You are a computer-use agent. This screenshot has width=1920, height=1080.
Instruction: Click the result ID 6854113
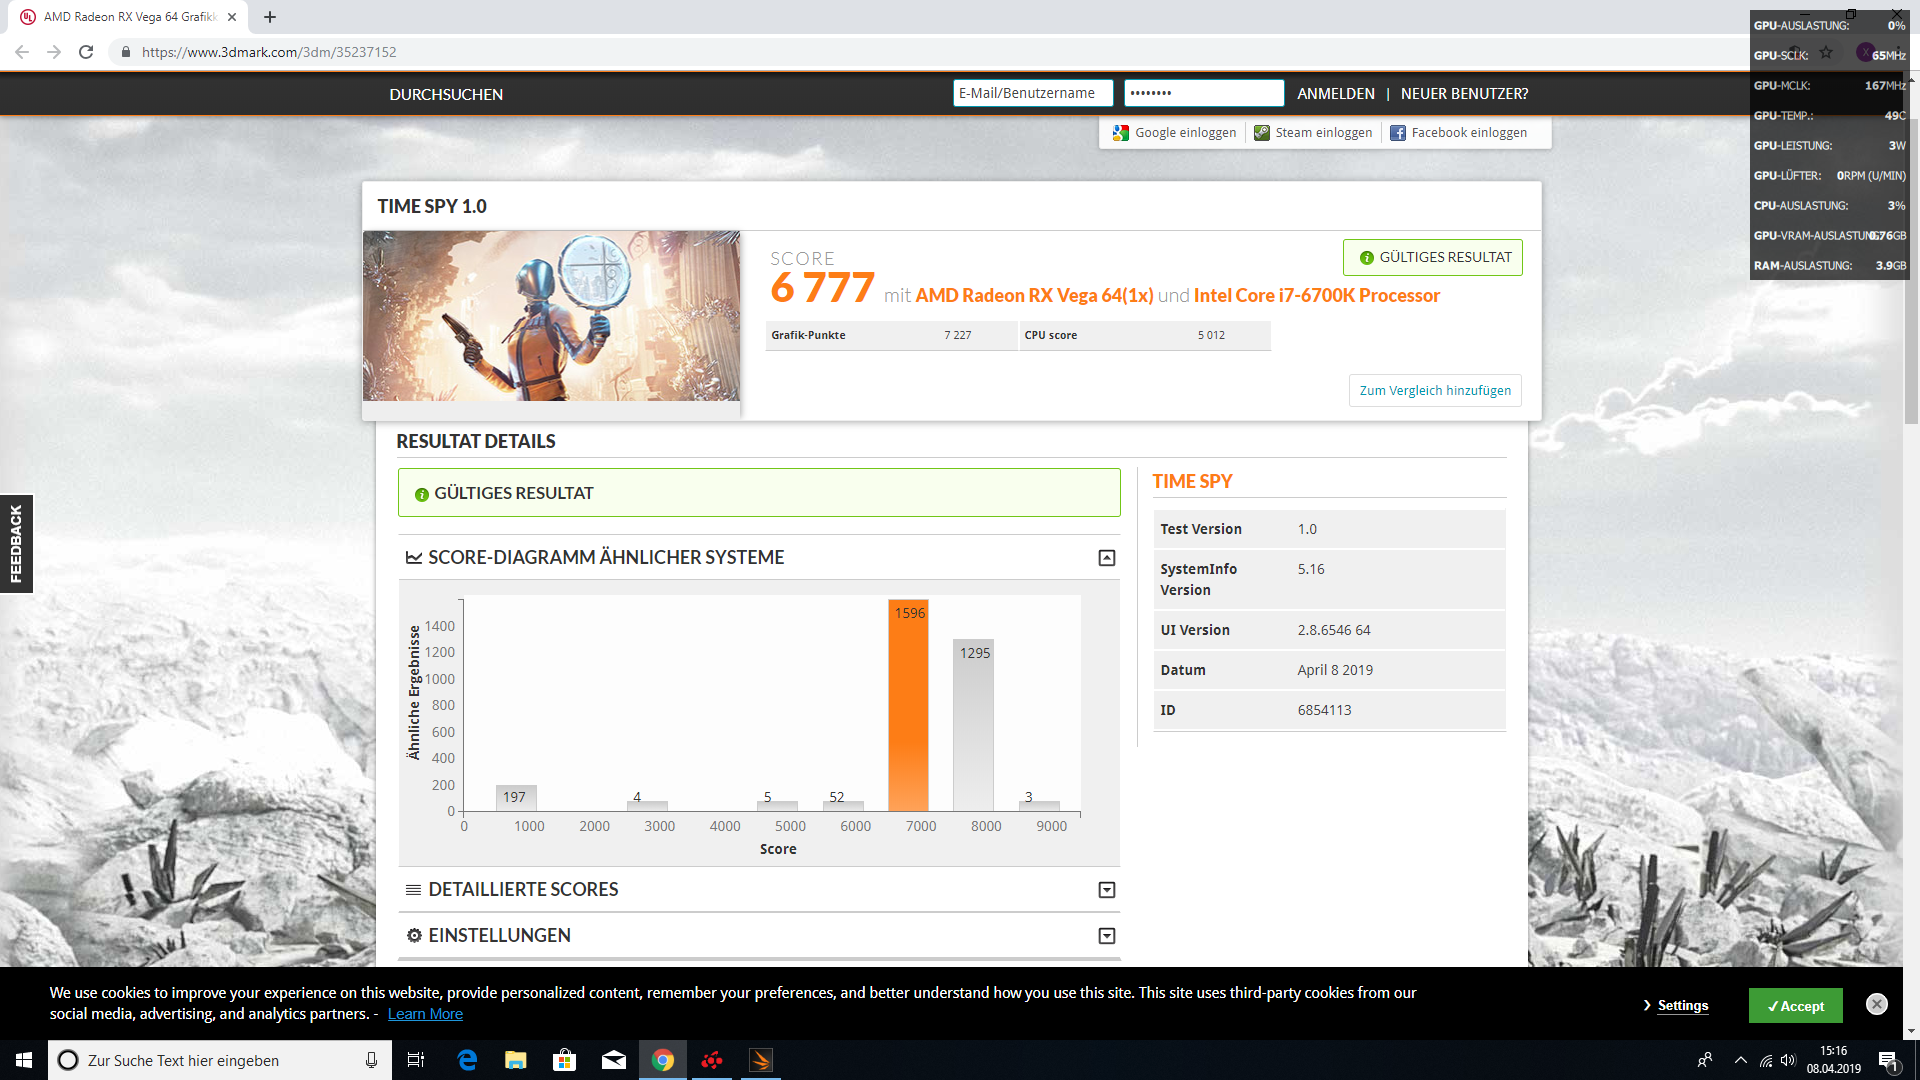pos(1324,711)
